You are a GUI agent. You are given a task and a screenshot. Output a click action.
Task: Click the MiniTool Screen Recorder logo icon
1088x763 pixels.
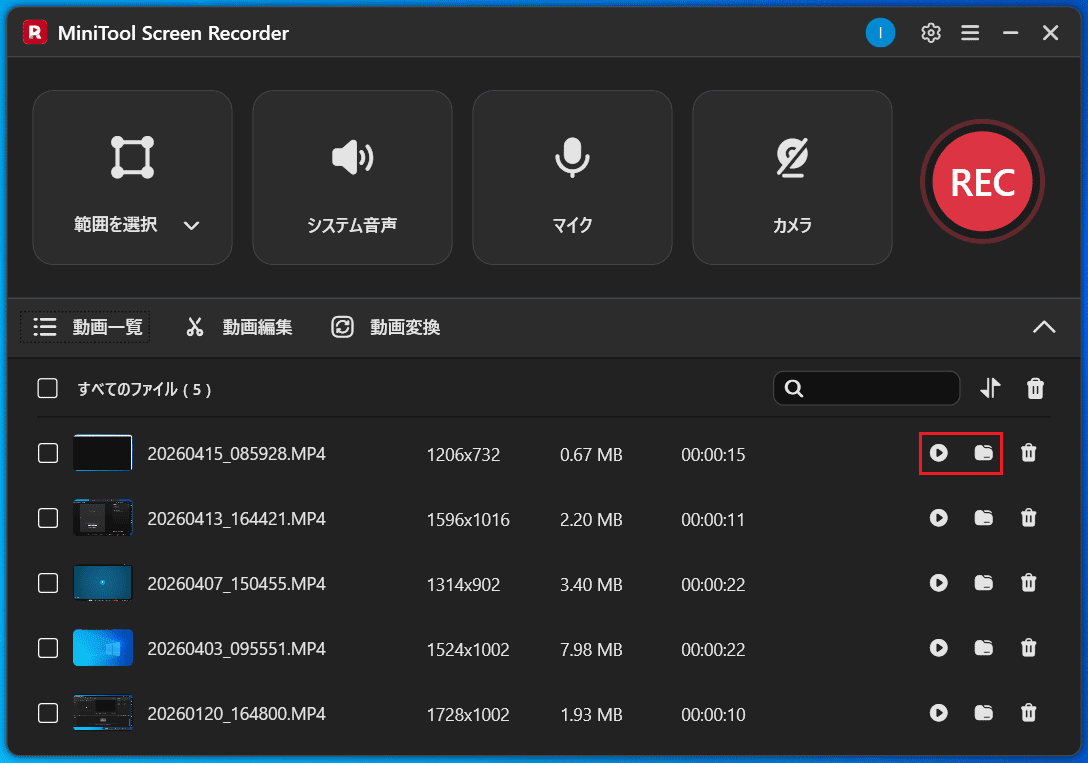[x=35, y=33]
